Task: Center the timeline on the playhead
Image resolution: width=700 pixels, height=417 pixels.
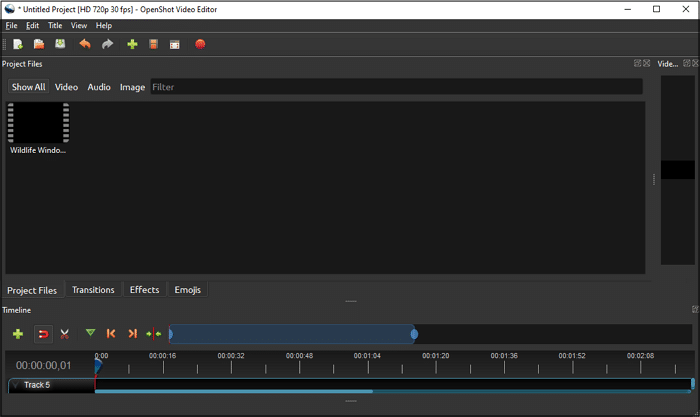Action: coord(154,334)
